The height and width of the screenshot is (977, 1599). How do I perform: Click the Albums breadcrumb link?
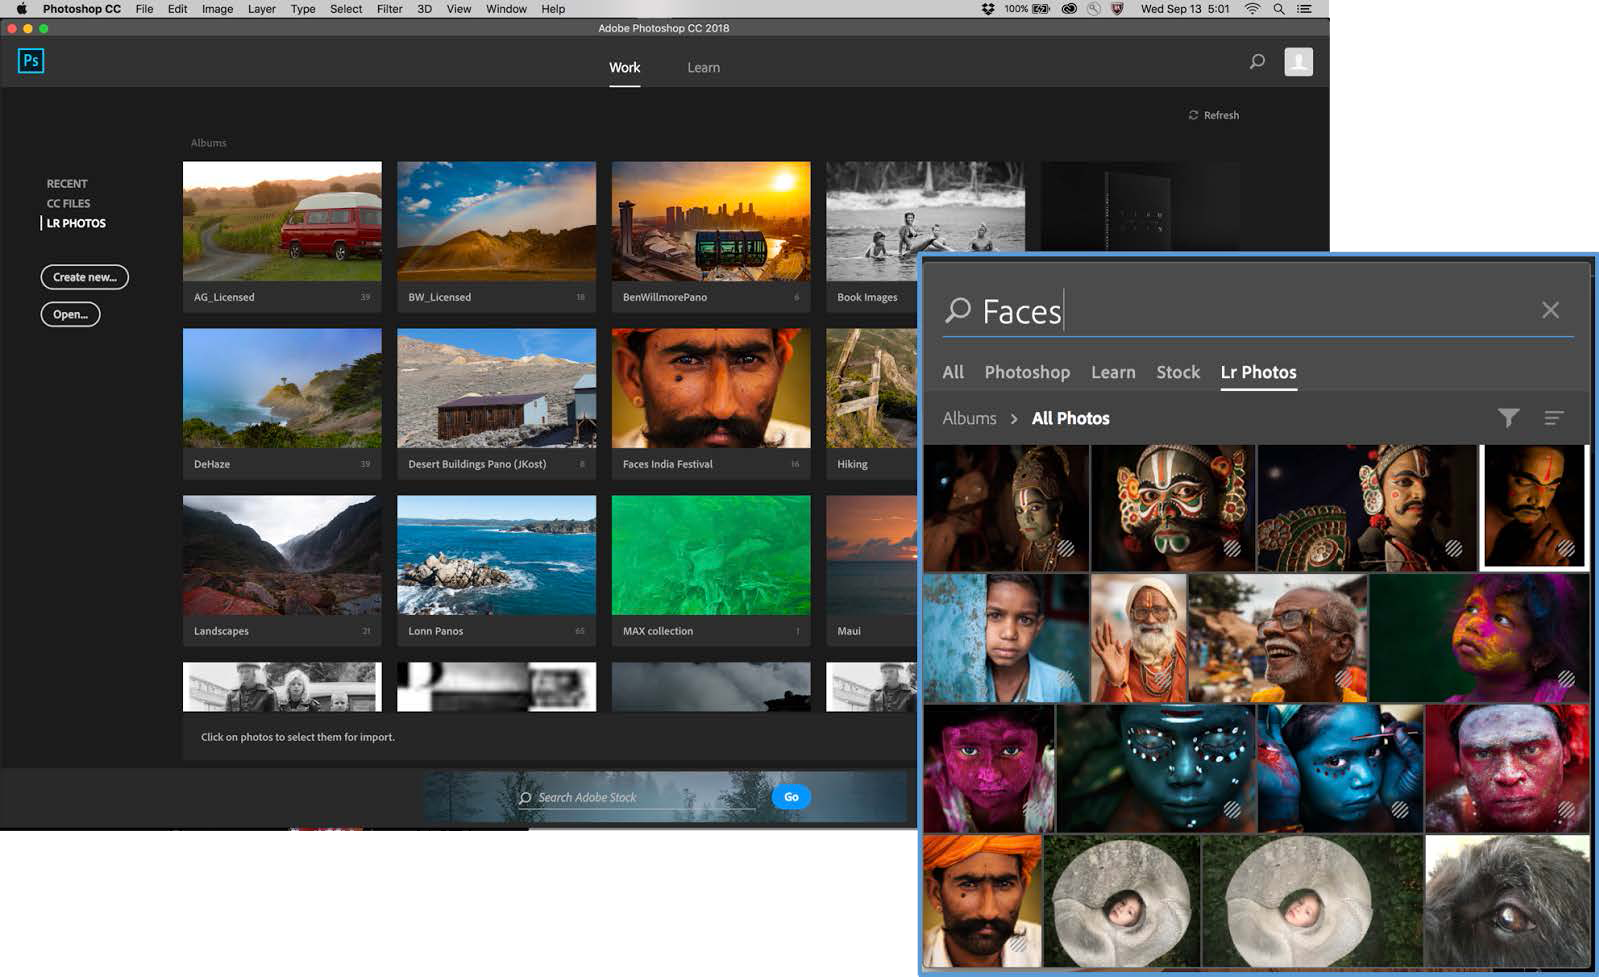point(969,418)
